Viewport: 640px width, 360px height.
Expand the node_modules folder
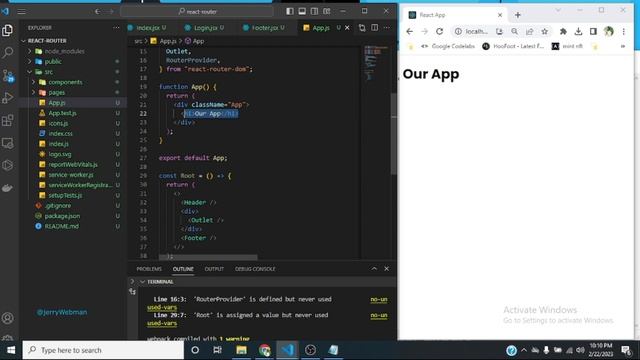point(29,51)
